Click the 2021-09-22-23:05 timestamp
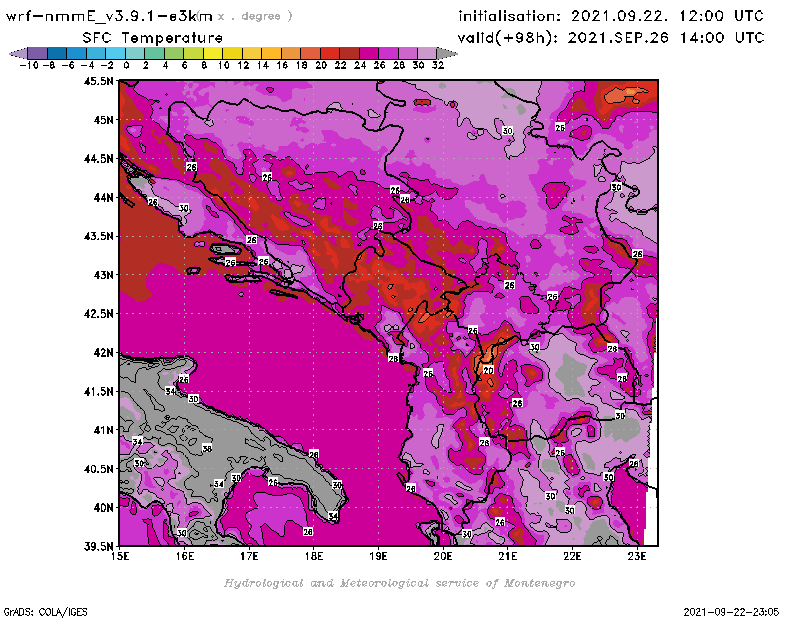 731,612
